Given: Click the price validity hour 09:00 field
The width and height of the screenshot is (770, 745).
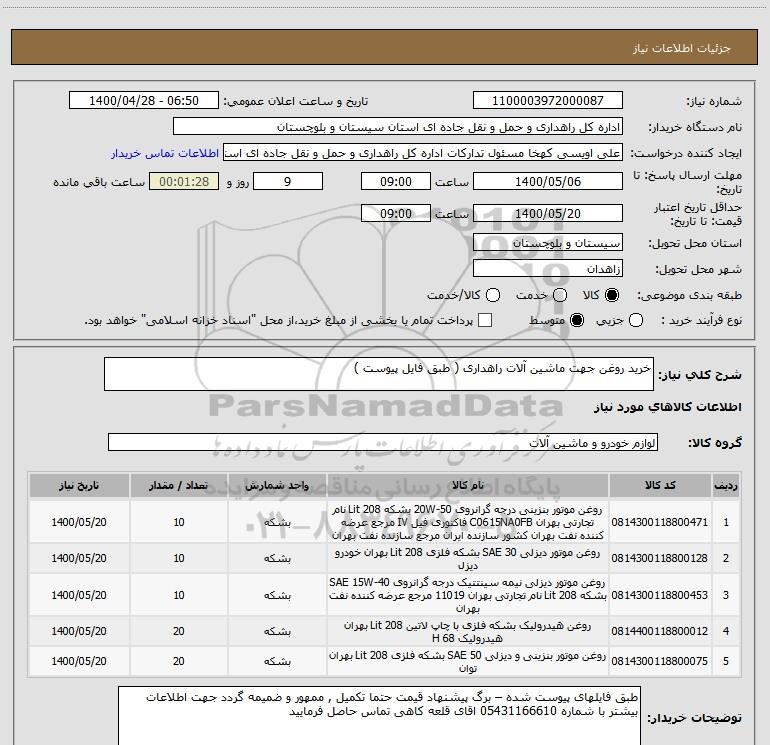Looking at the screenshot, I should (396, 213).
